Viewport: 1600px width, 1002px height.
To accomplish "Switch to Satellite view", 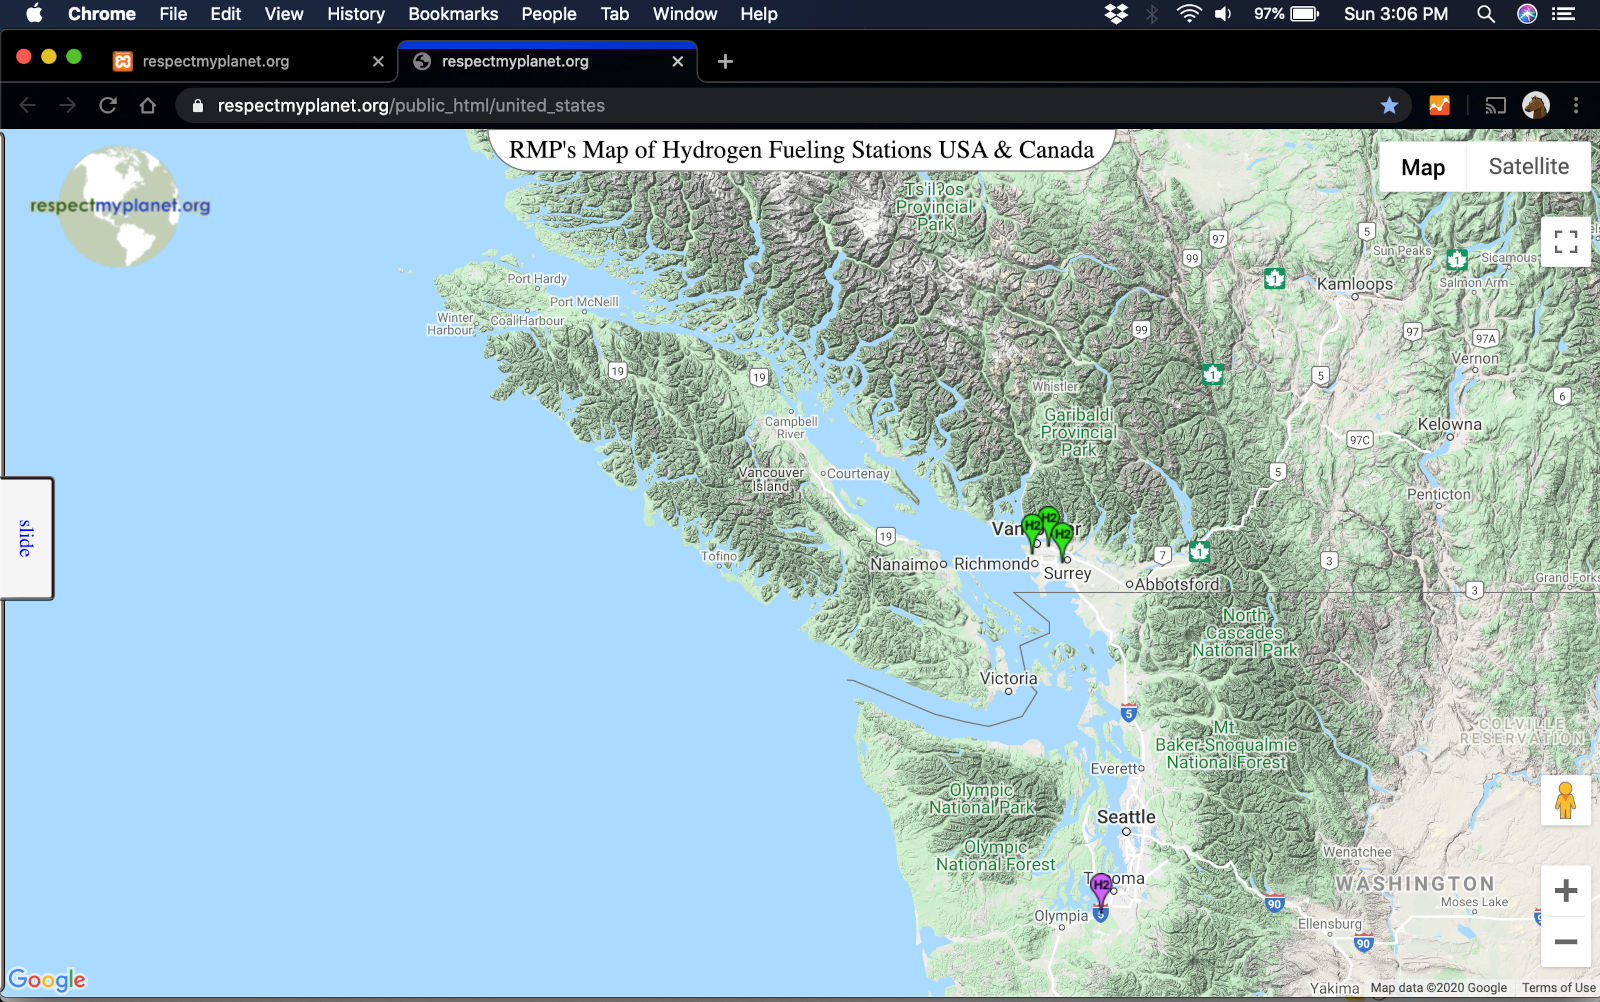I will coord(1527,166).
